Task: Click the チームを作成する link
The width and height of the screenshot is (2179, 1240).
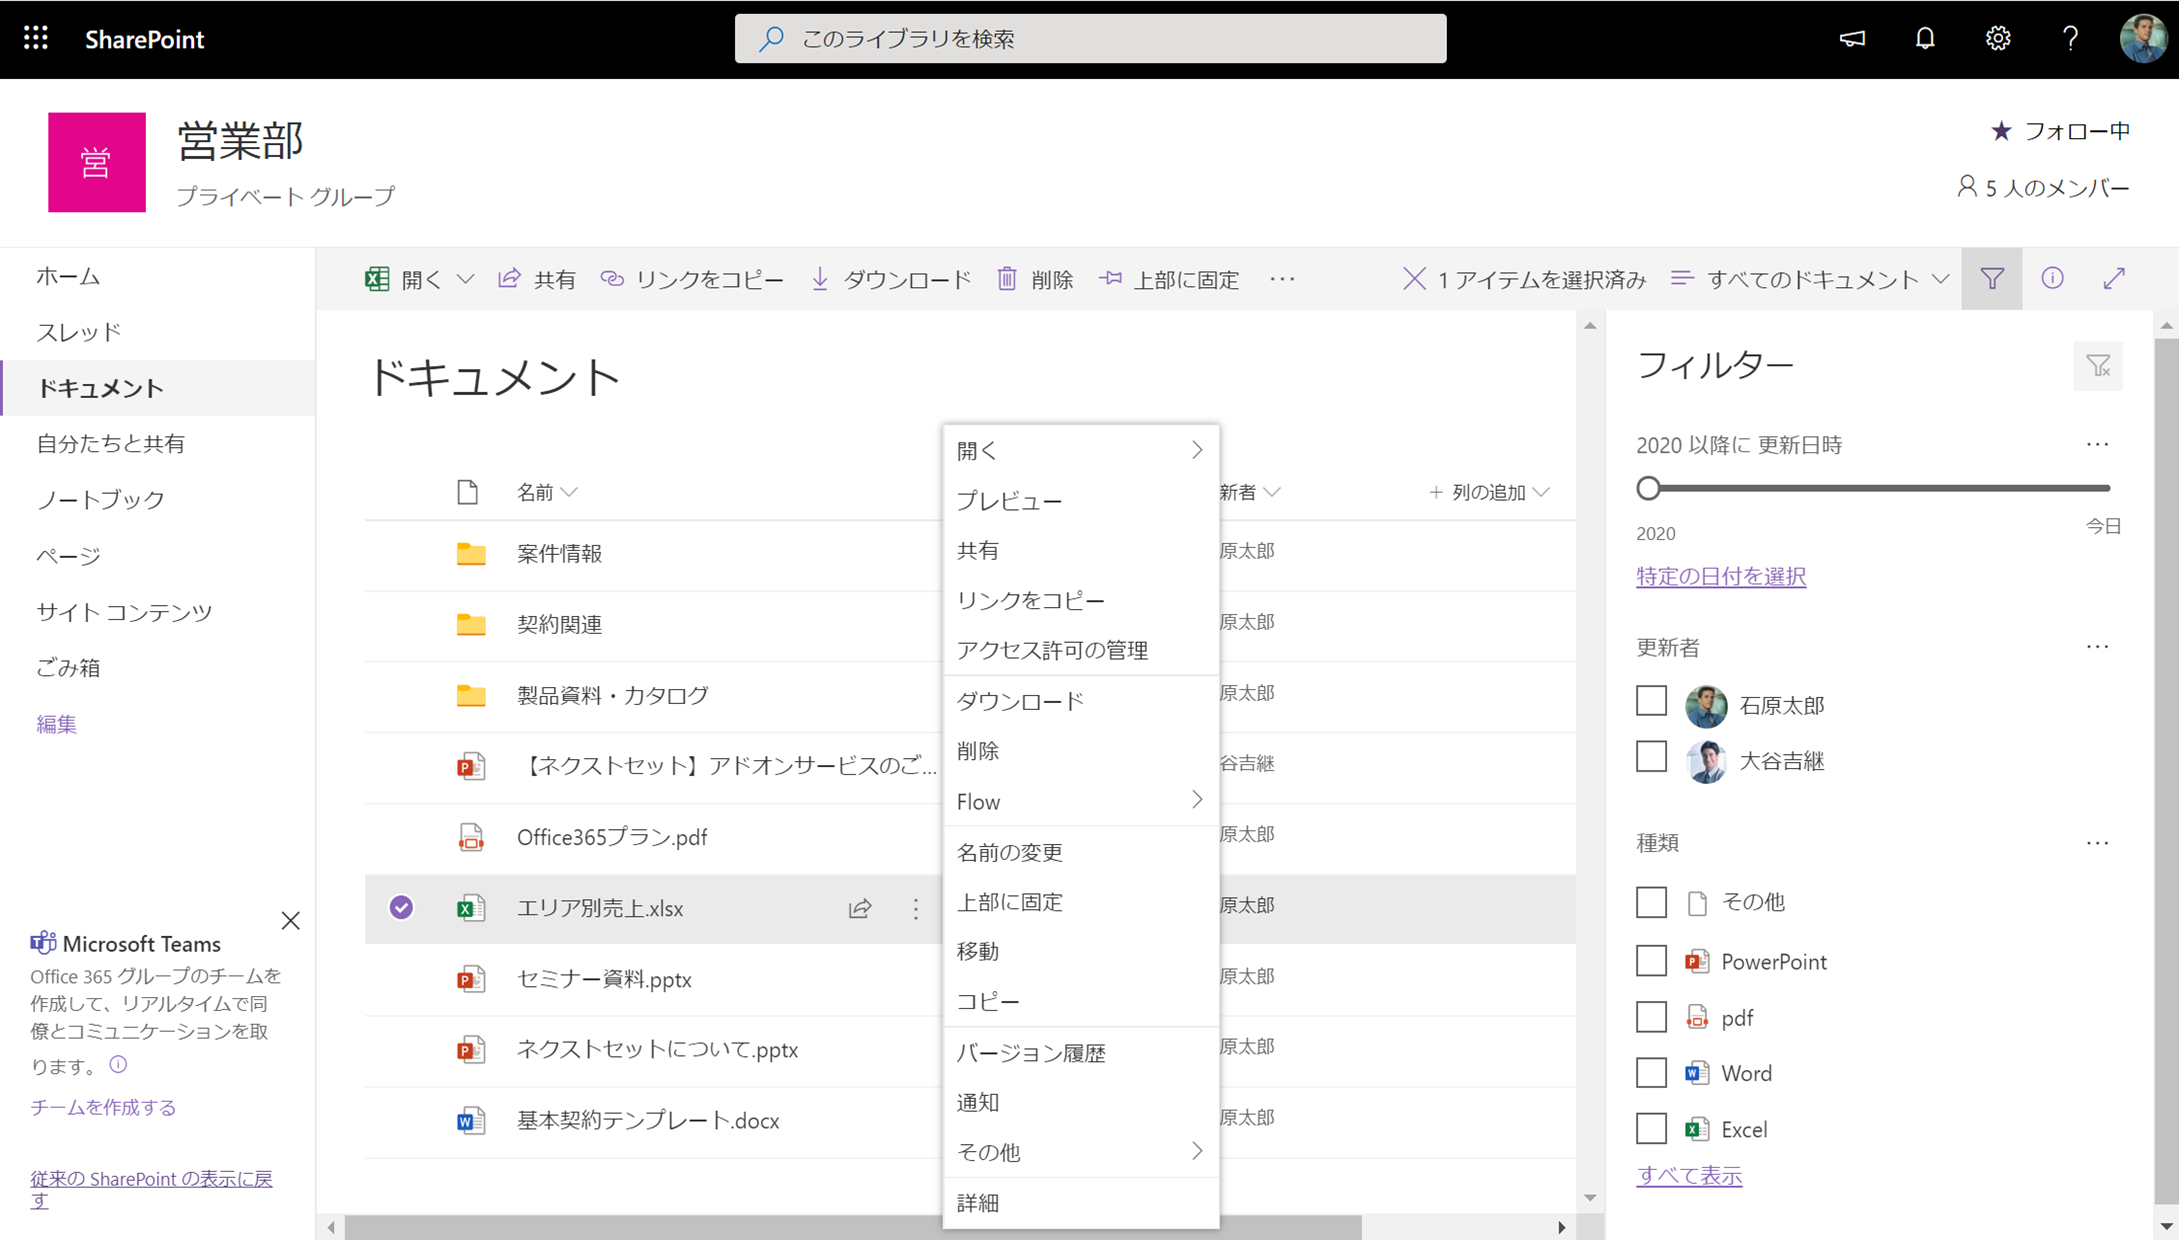Action: (x=103, y=1107)
